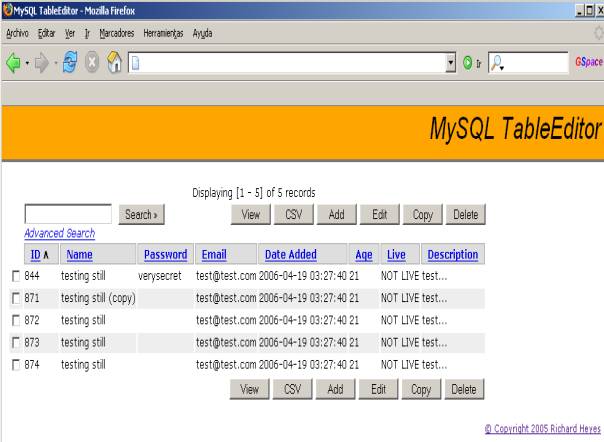Click the bottom Copy button
The width and height of the screenshot is (604, 442).
point(421,389)
